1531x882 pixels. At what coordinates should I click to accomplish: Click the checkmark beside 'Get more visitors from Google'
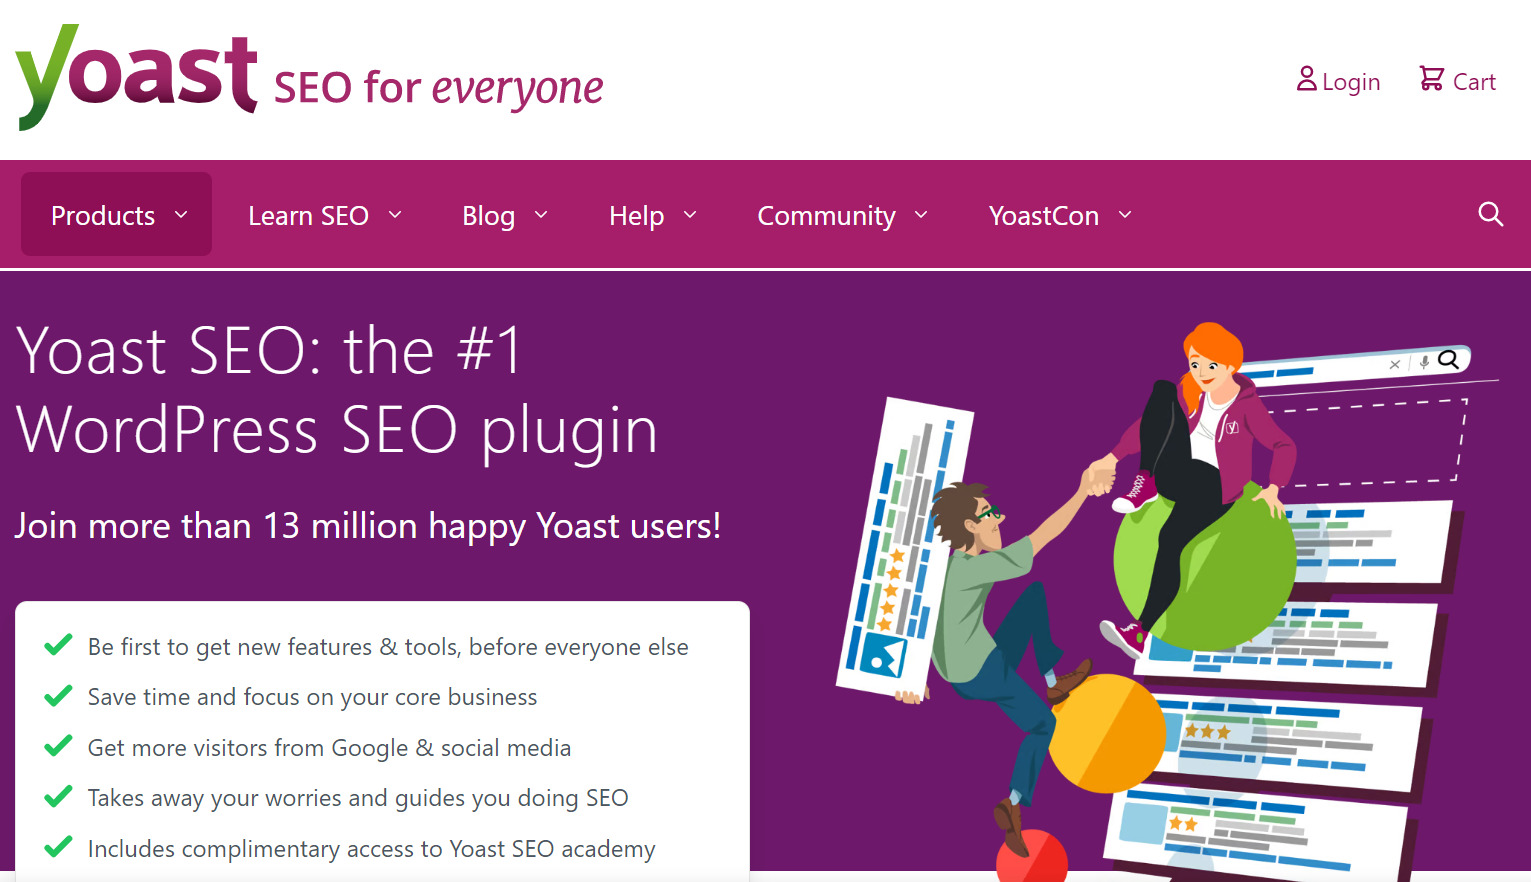tap(58, 746)
